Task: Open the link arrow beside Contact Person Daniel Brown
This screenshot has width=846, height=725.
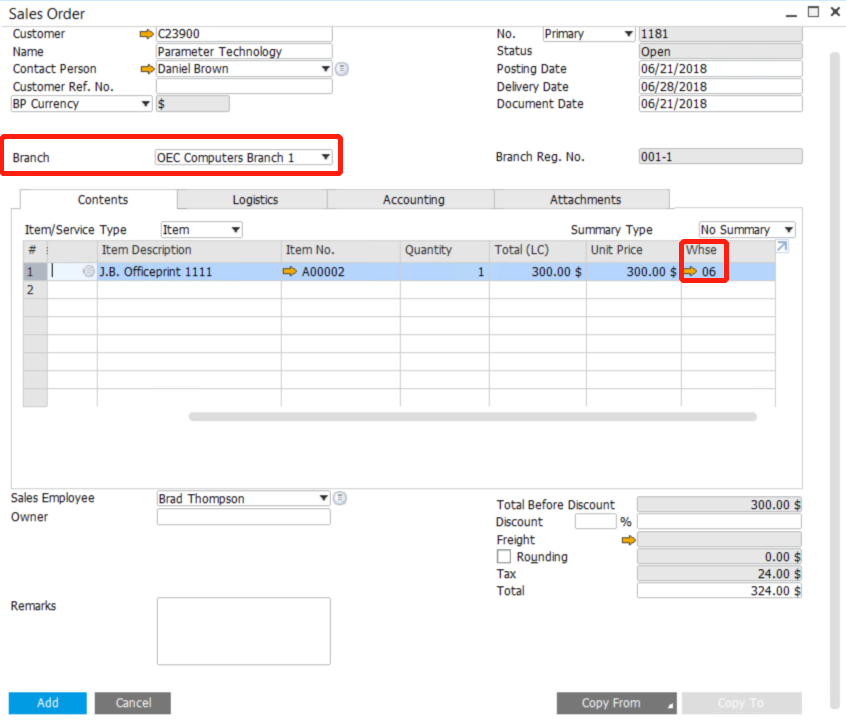Action: point(146,68)
